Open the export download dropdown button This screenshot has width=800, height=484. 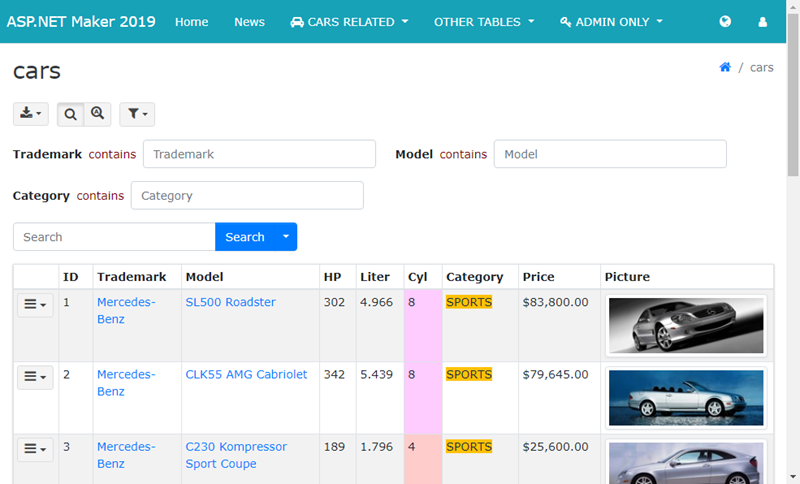(x=31, y=114)
